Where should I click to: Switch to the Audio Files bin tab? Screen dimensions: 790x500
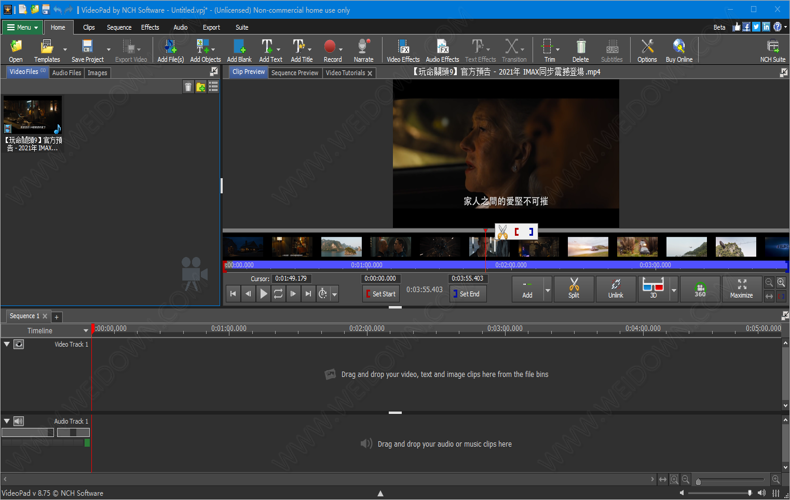click(x=67, y=73)
